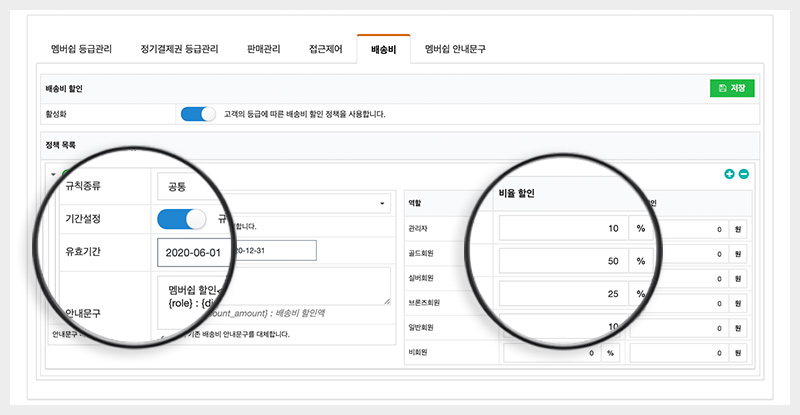800x415 pixels.
Task: Remove the policy with the minus icon
Action: (743, 174)
